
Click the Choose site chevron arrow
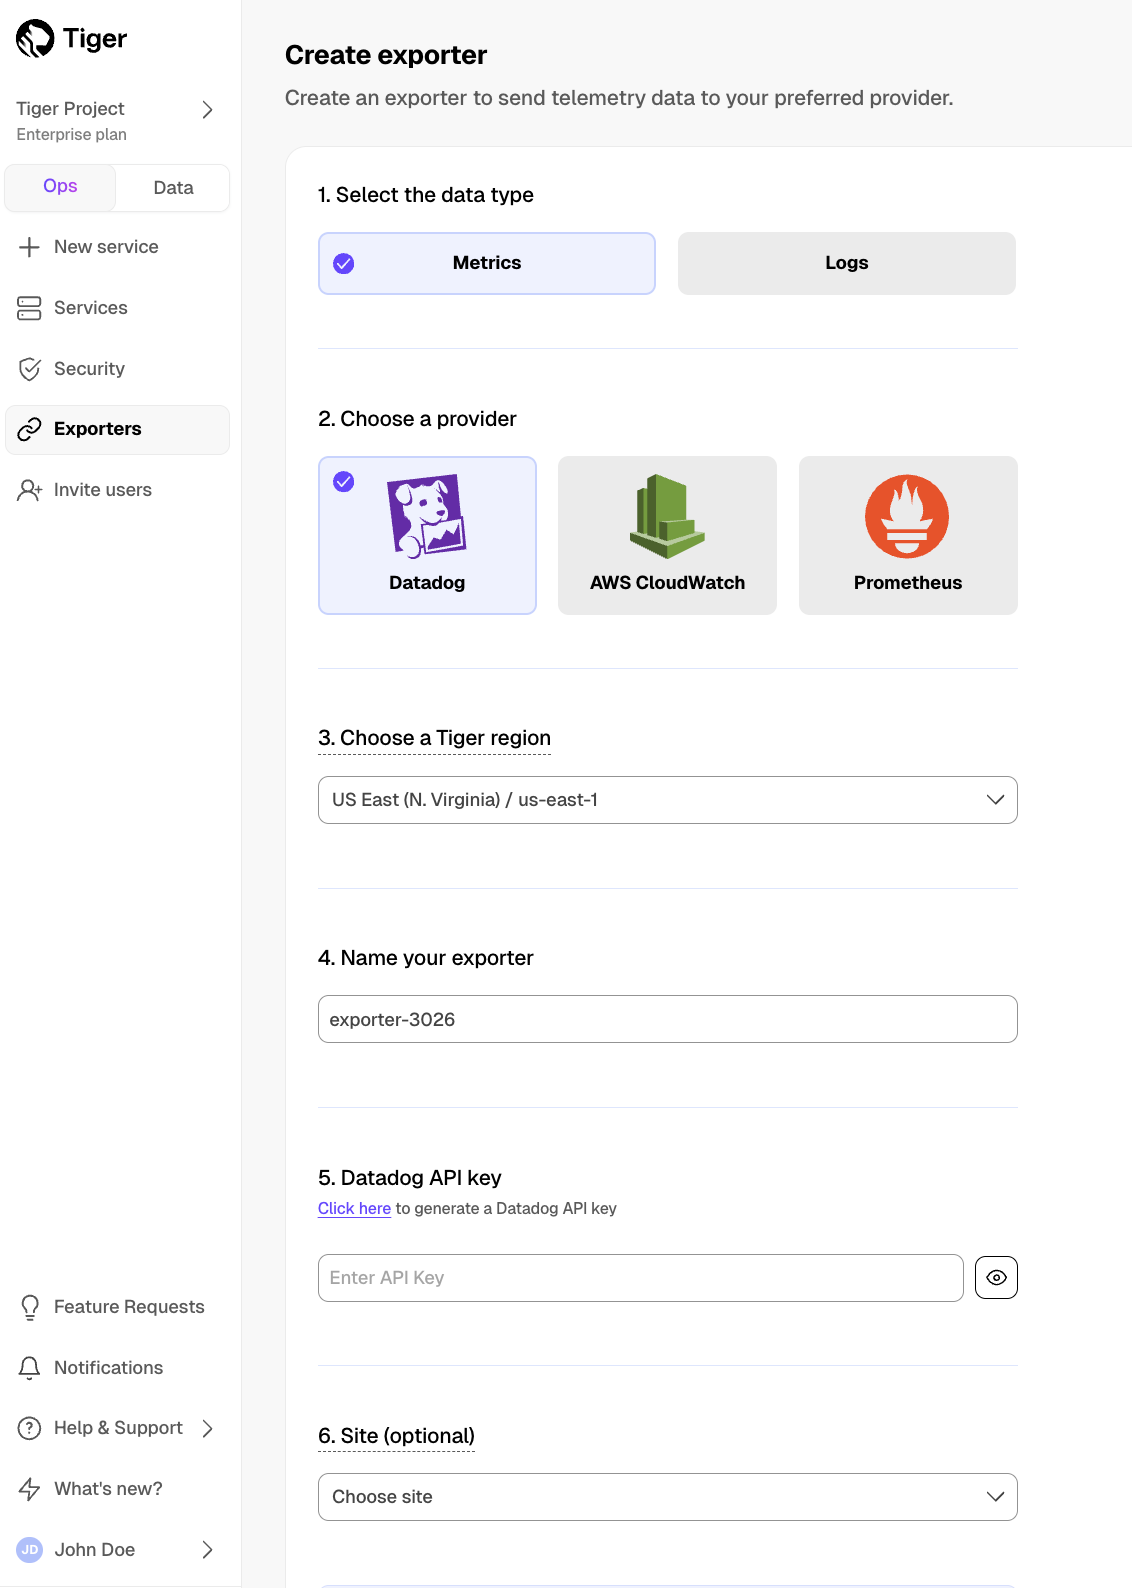(x=995, y=1497)
